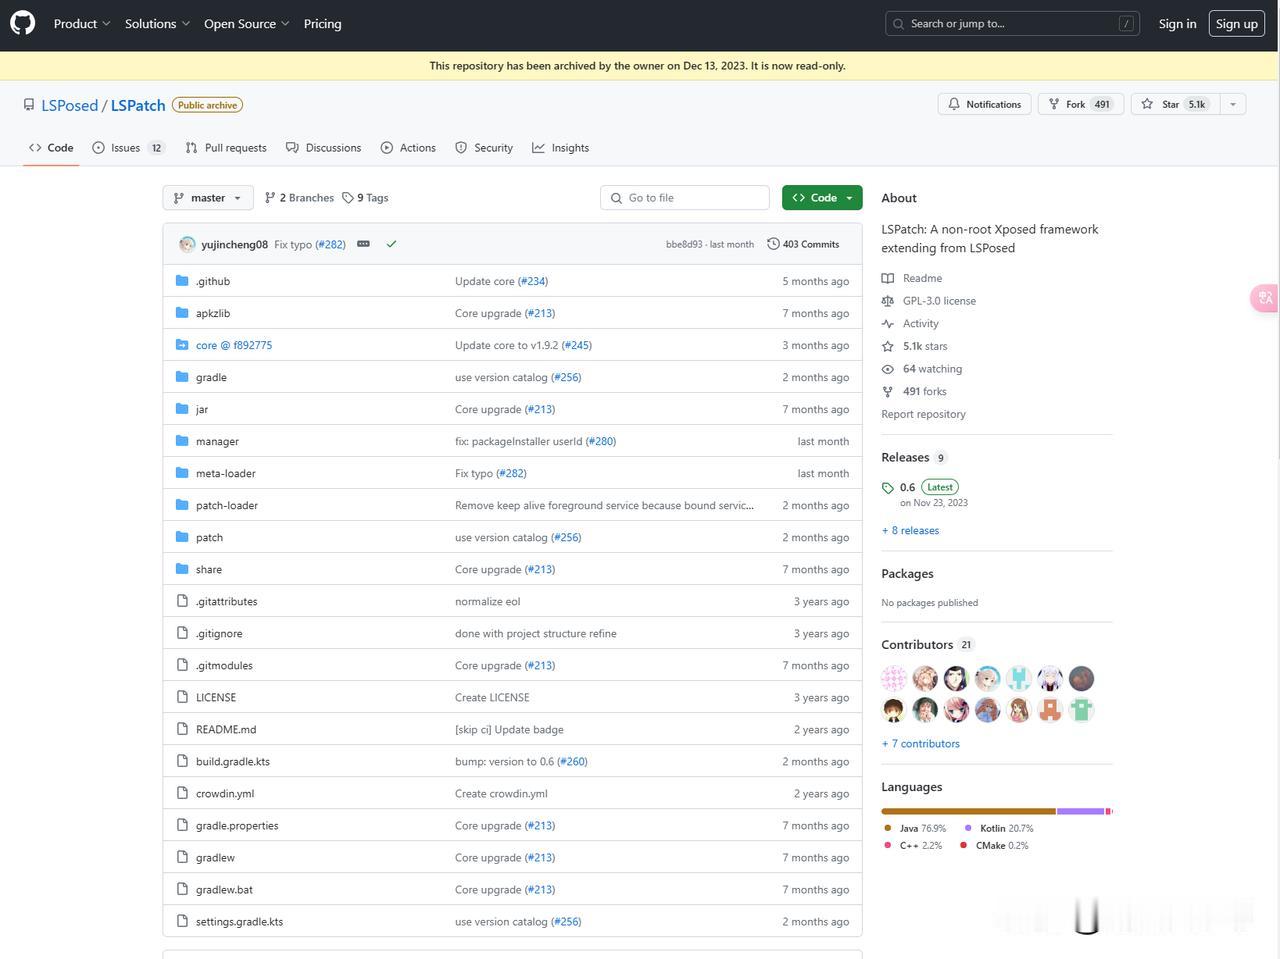This screenshot has height=959, width=1280.
Task: Open the Discussions tab
Action: 323,148
